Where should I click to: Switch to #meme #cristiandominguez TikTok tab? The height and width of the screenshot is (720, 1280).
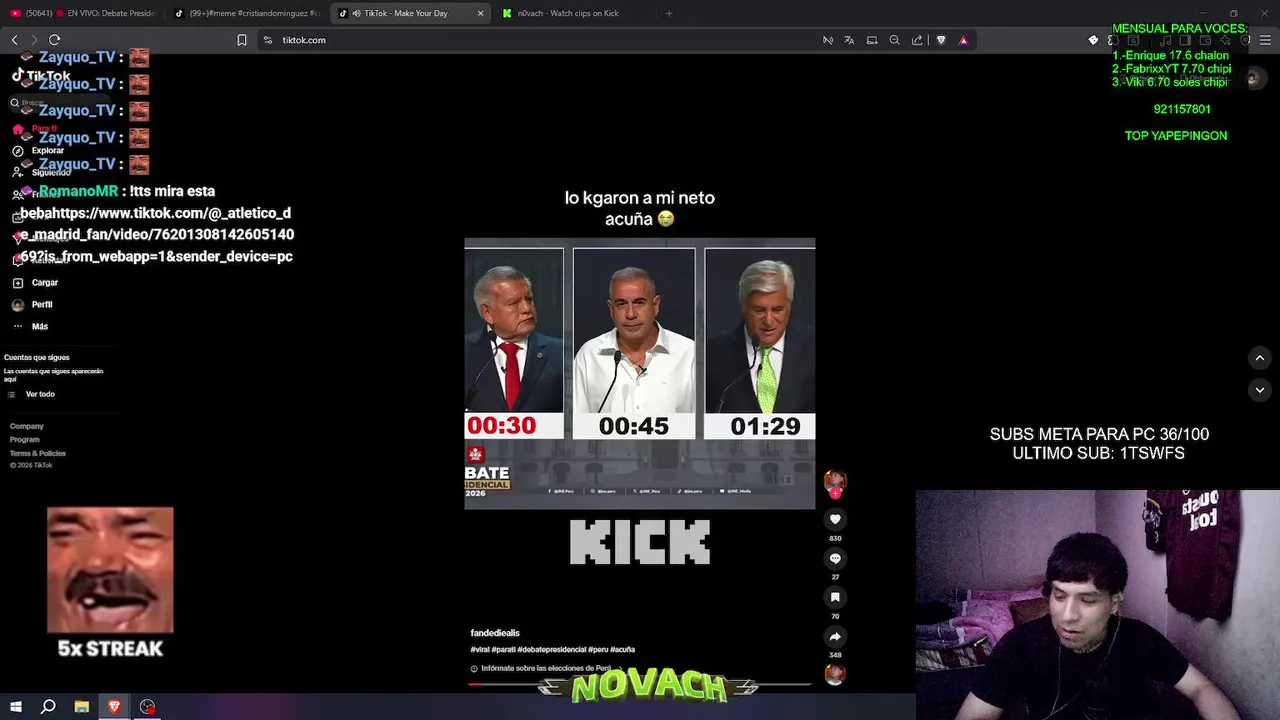(247, 13)
